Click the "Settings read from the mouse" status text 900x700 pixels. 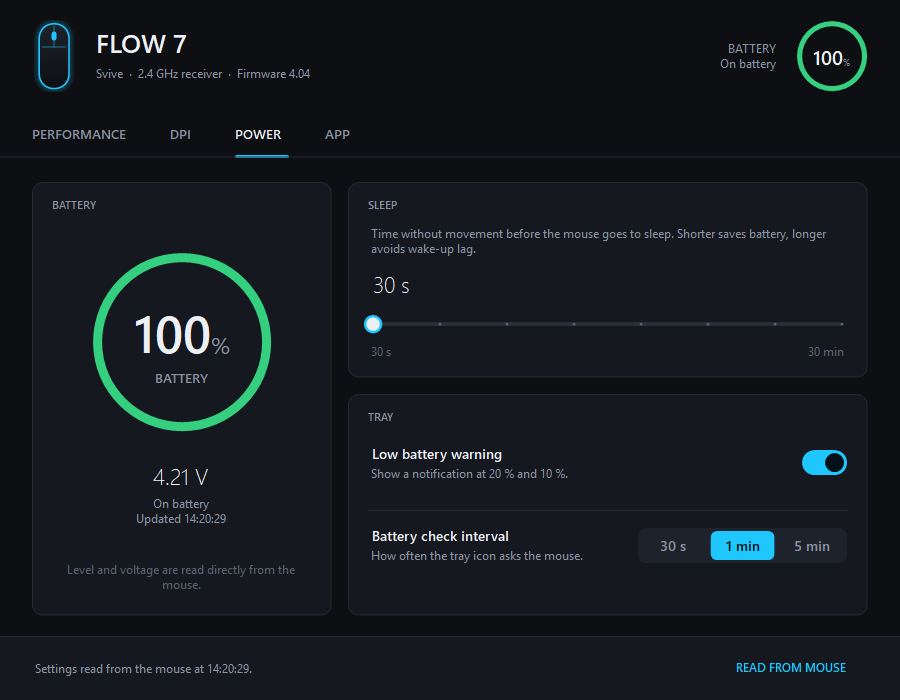click(143, 668)
